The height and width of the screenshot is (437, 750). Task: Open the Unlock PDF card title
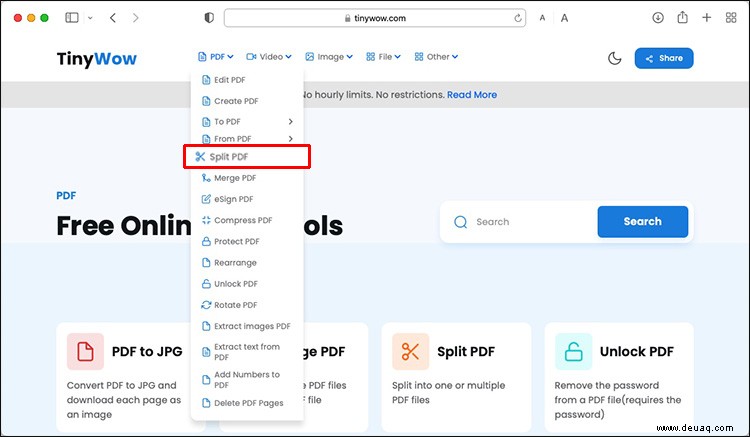pos(637,351)
